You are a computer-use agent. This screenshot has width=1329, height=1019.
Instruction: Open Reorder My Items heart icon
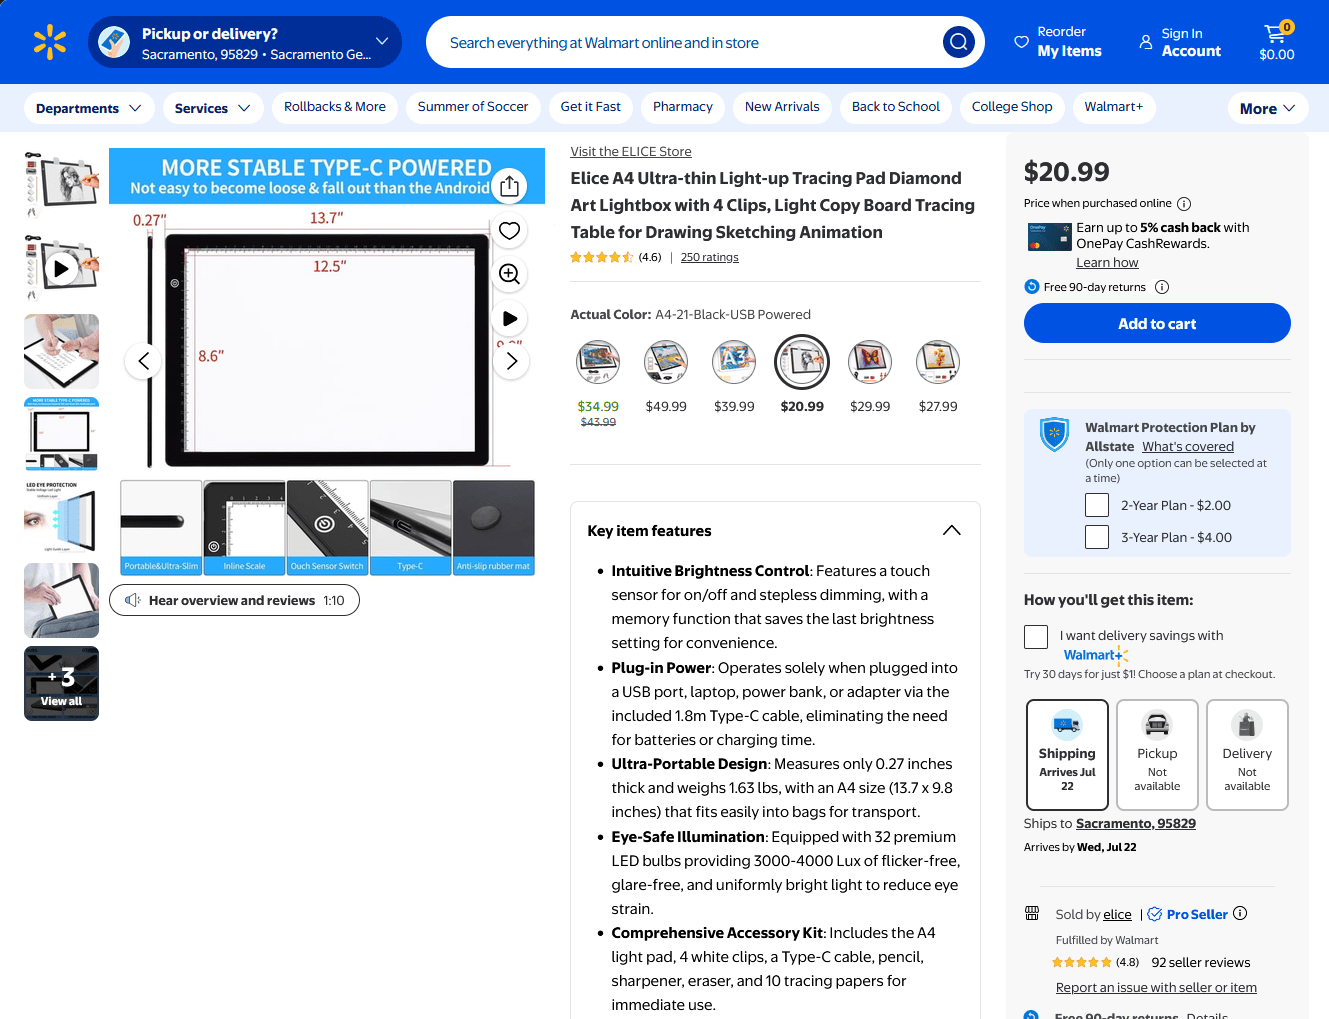click(1021, 42)
